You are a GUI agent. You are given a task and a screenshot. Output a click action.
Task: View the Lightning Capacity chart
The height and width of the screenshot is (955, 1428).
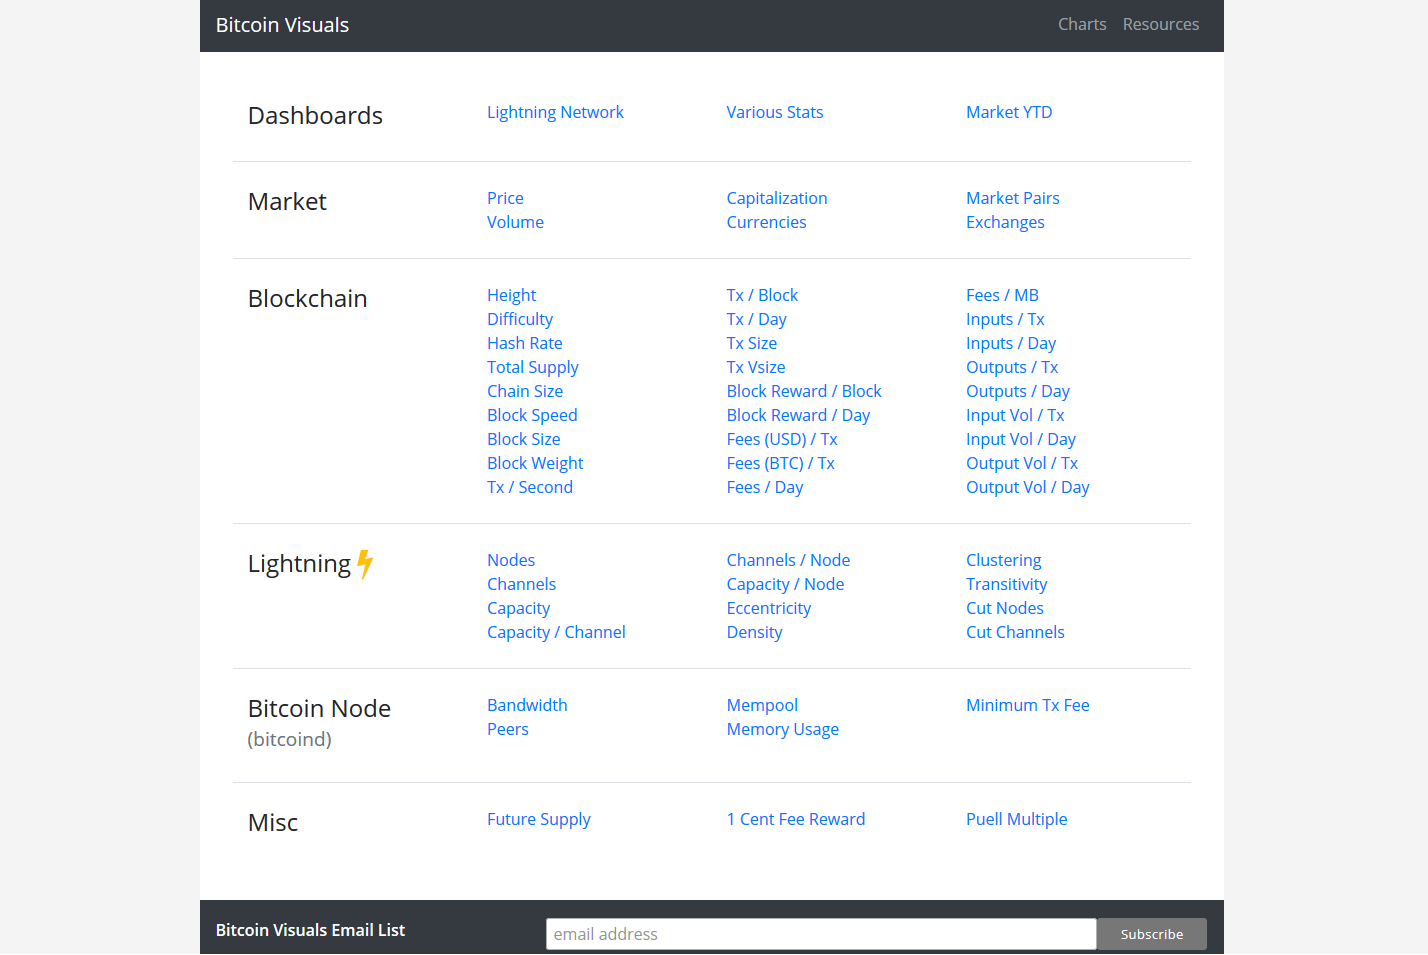click(x=518, y=608)
